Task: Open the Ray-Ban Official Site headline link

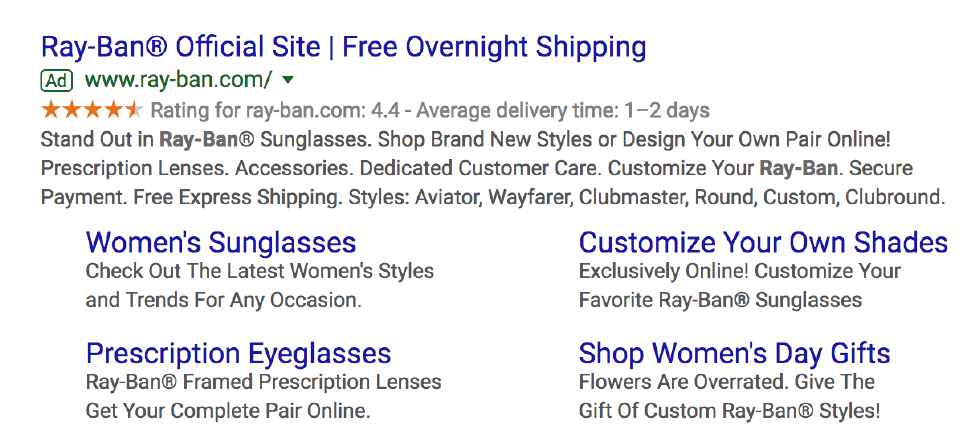Action: pos(343,47)
